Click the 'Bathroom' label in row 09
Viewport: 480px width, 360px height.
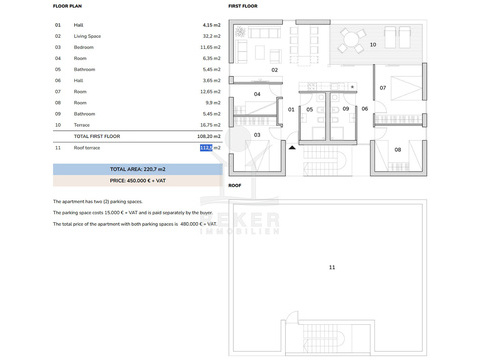tap(84, 114)
